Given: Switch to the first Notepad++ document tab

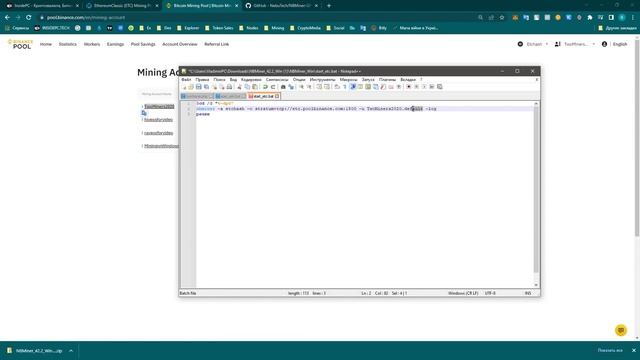Looking at the screenshot, I should 197,96.
